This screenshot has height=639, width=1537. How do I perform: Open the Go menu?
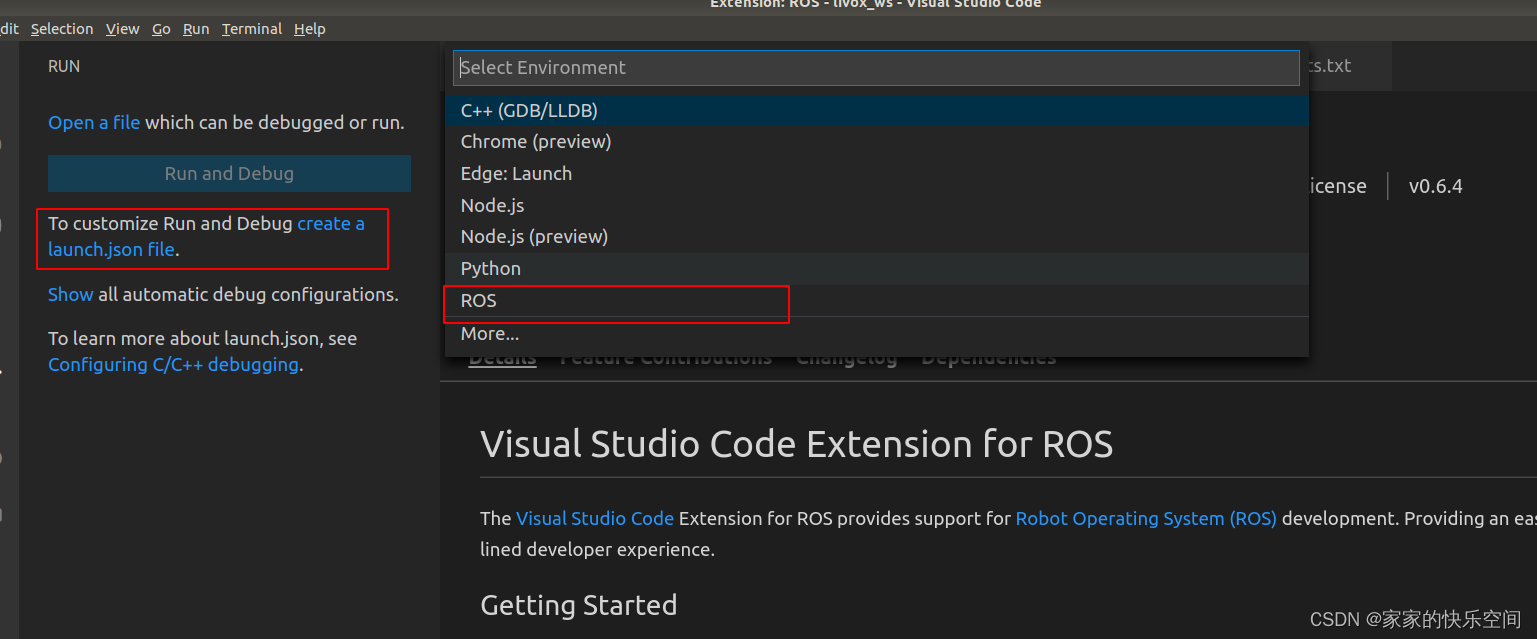tap(161, 29)
